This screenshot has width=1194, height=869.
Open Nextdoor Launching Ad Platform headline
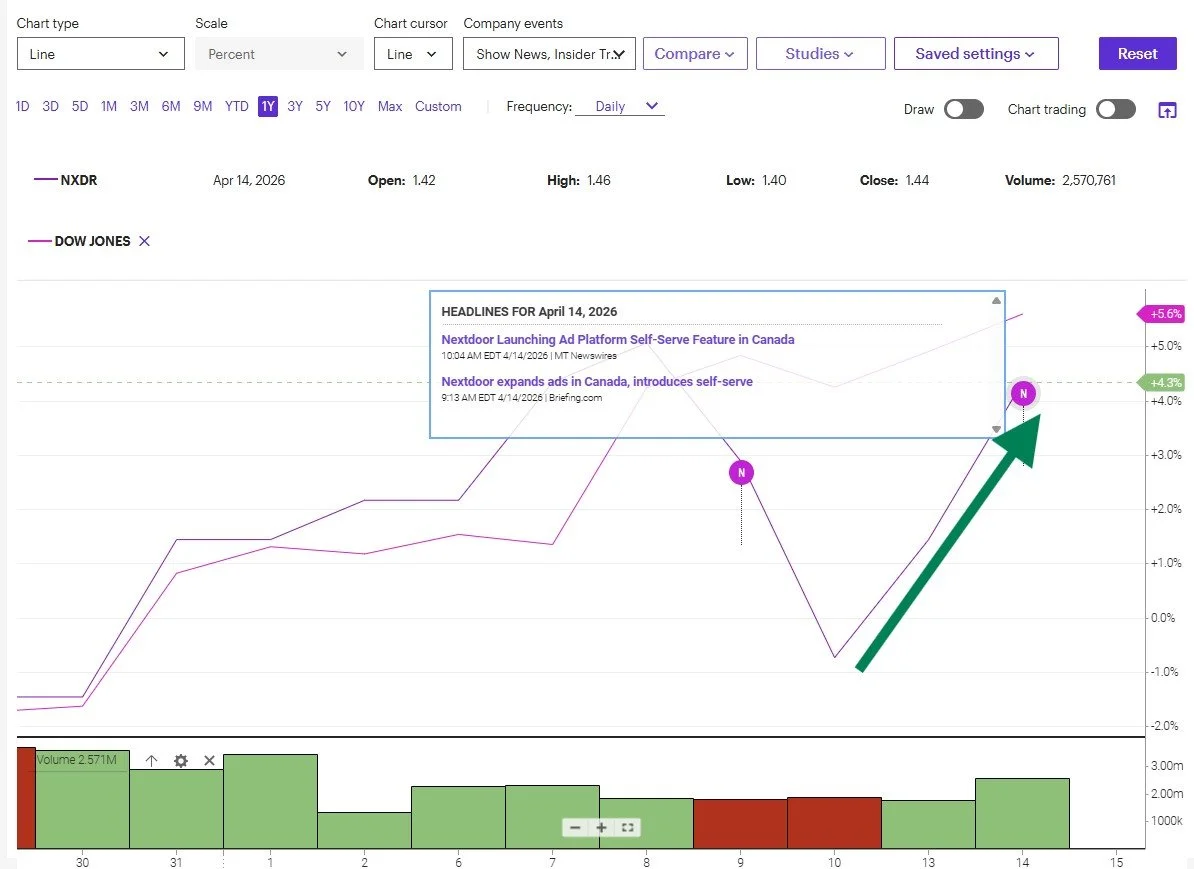(x=618, y=340)
